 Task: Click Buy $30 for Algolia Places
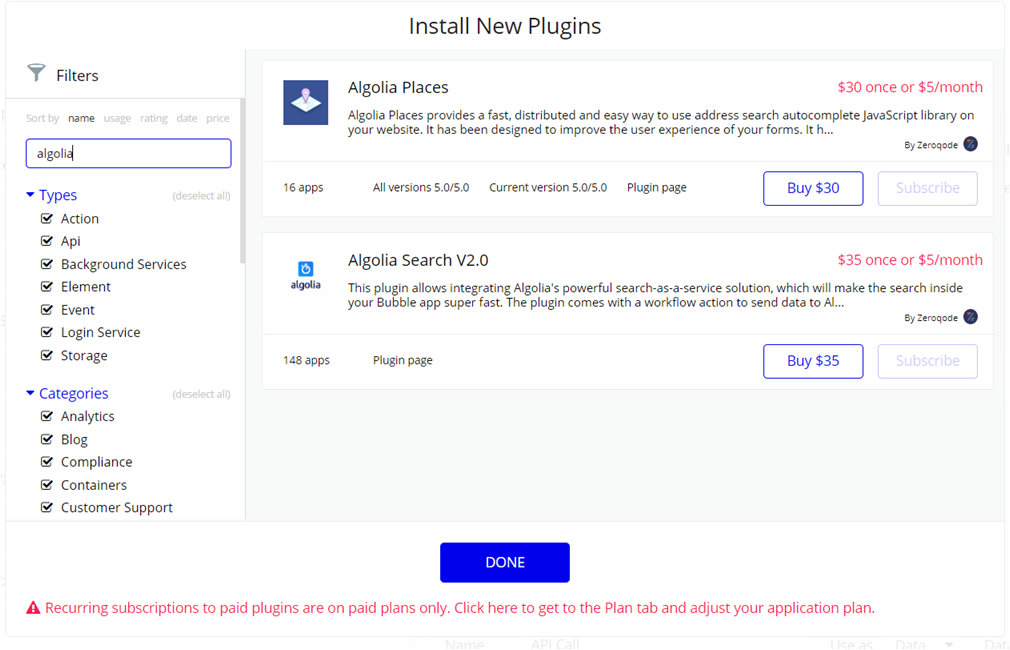[813, 188]
